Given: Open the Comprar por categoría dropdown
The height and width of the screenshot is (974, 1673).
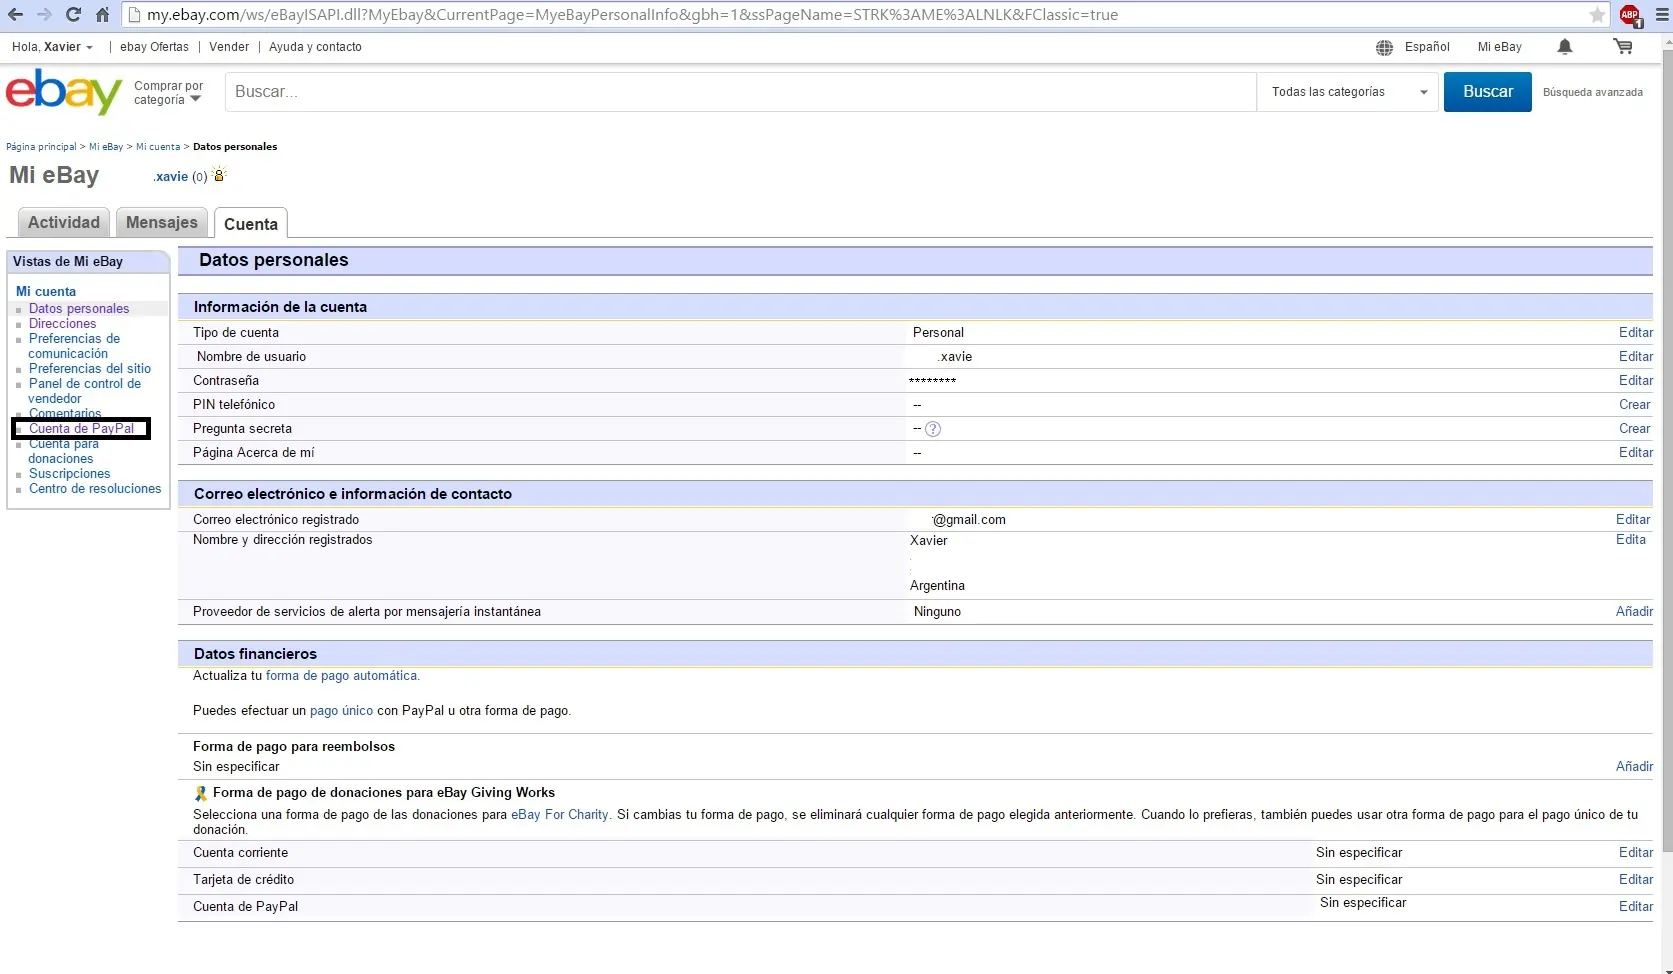Looking at the screenshot, I should (x=168, y=92).
